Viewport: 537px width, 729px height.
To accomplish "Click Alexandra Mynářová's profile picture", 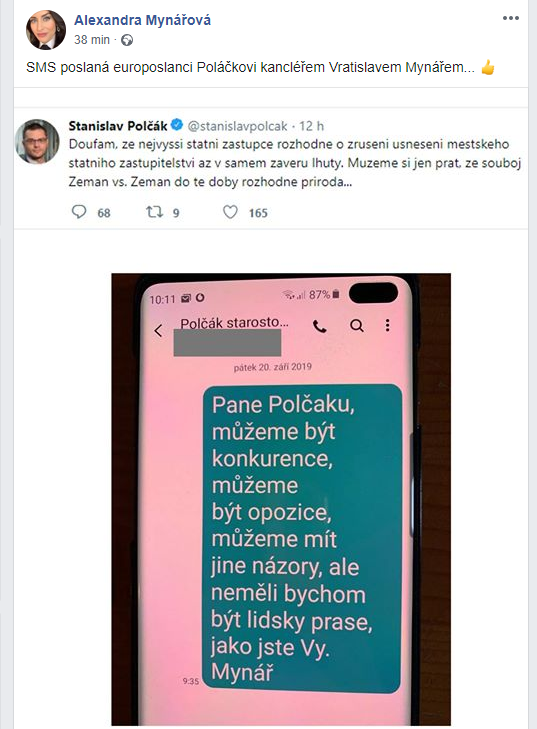I will 46,30.
